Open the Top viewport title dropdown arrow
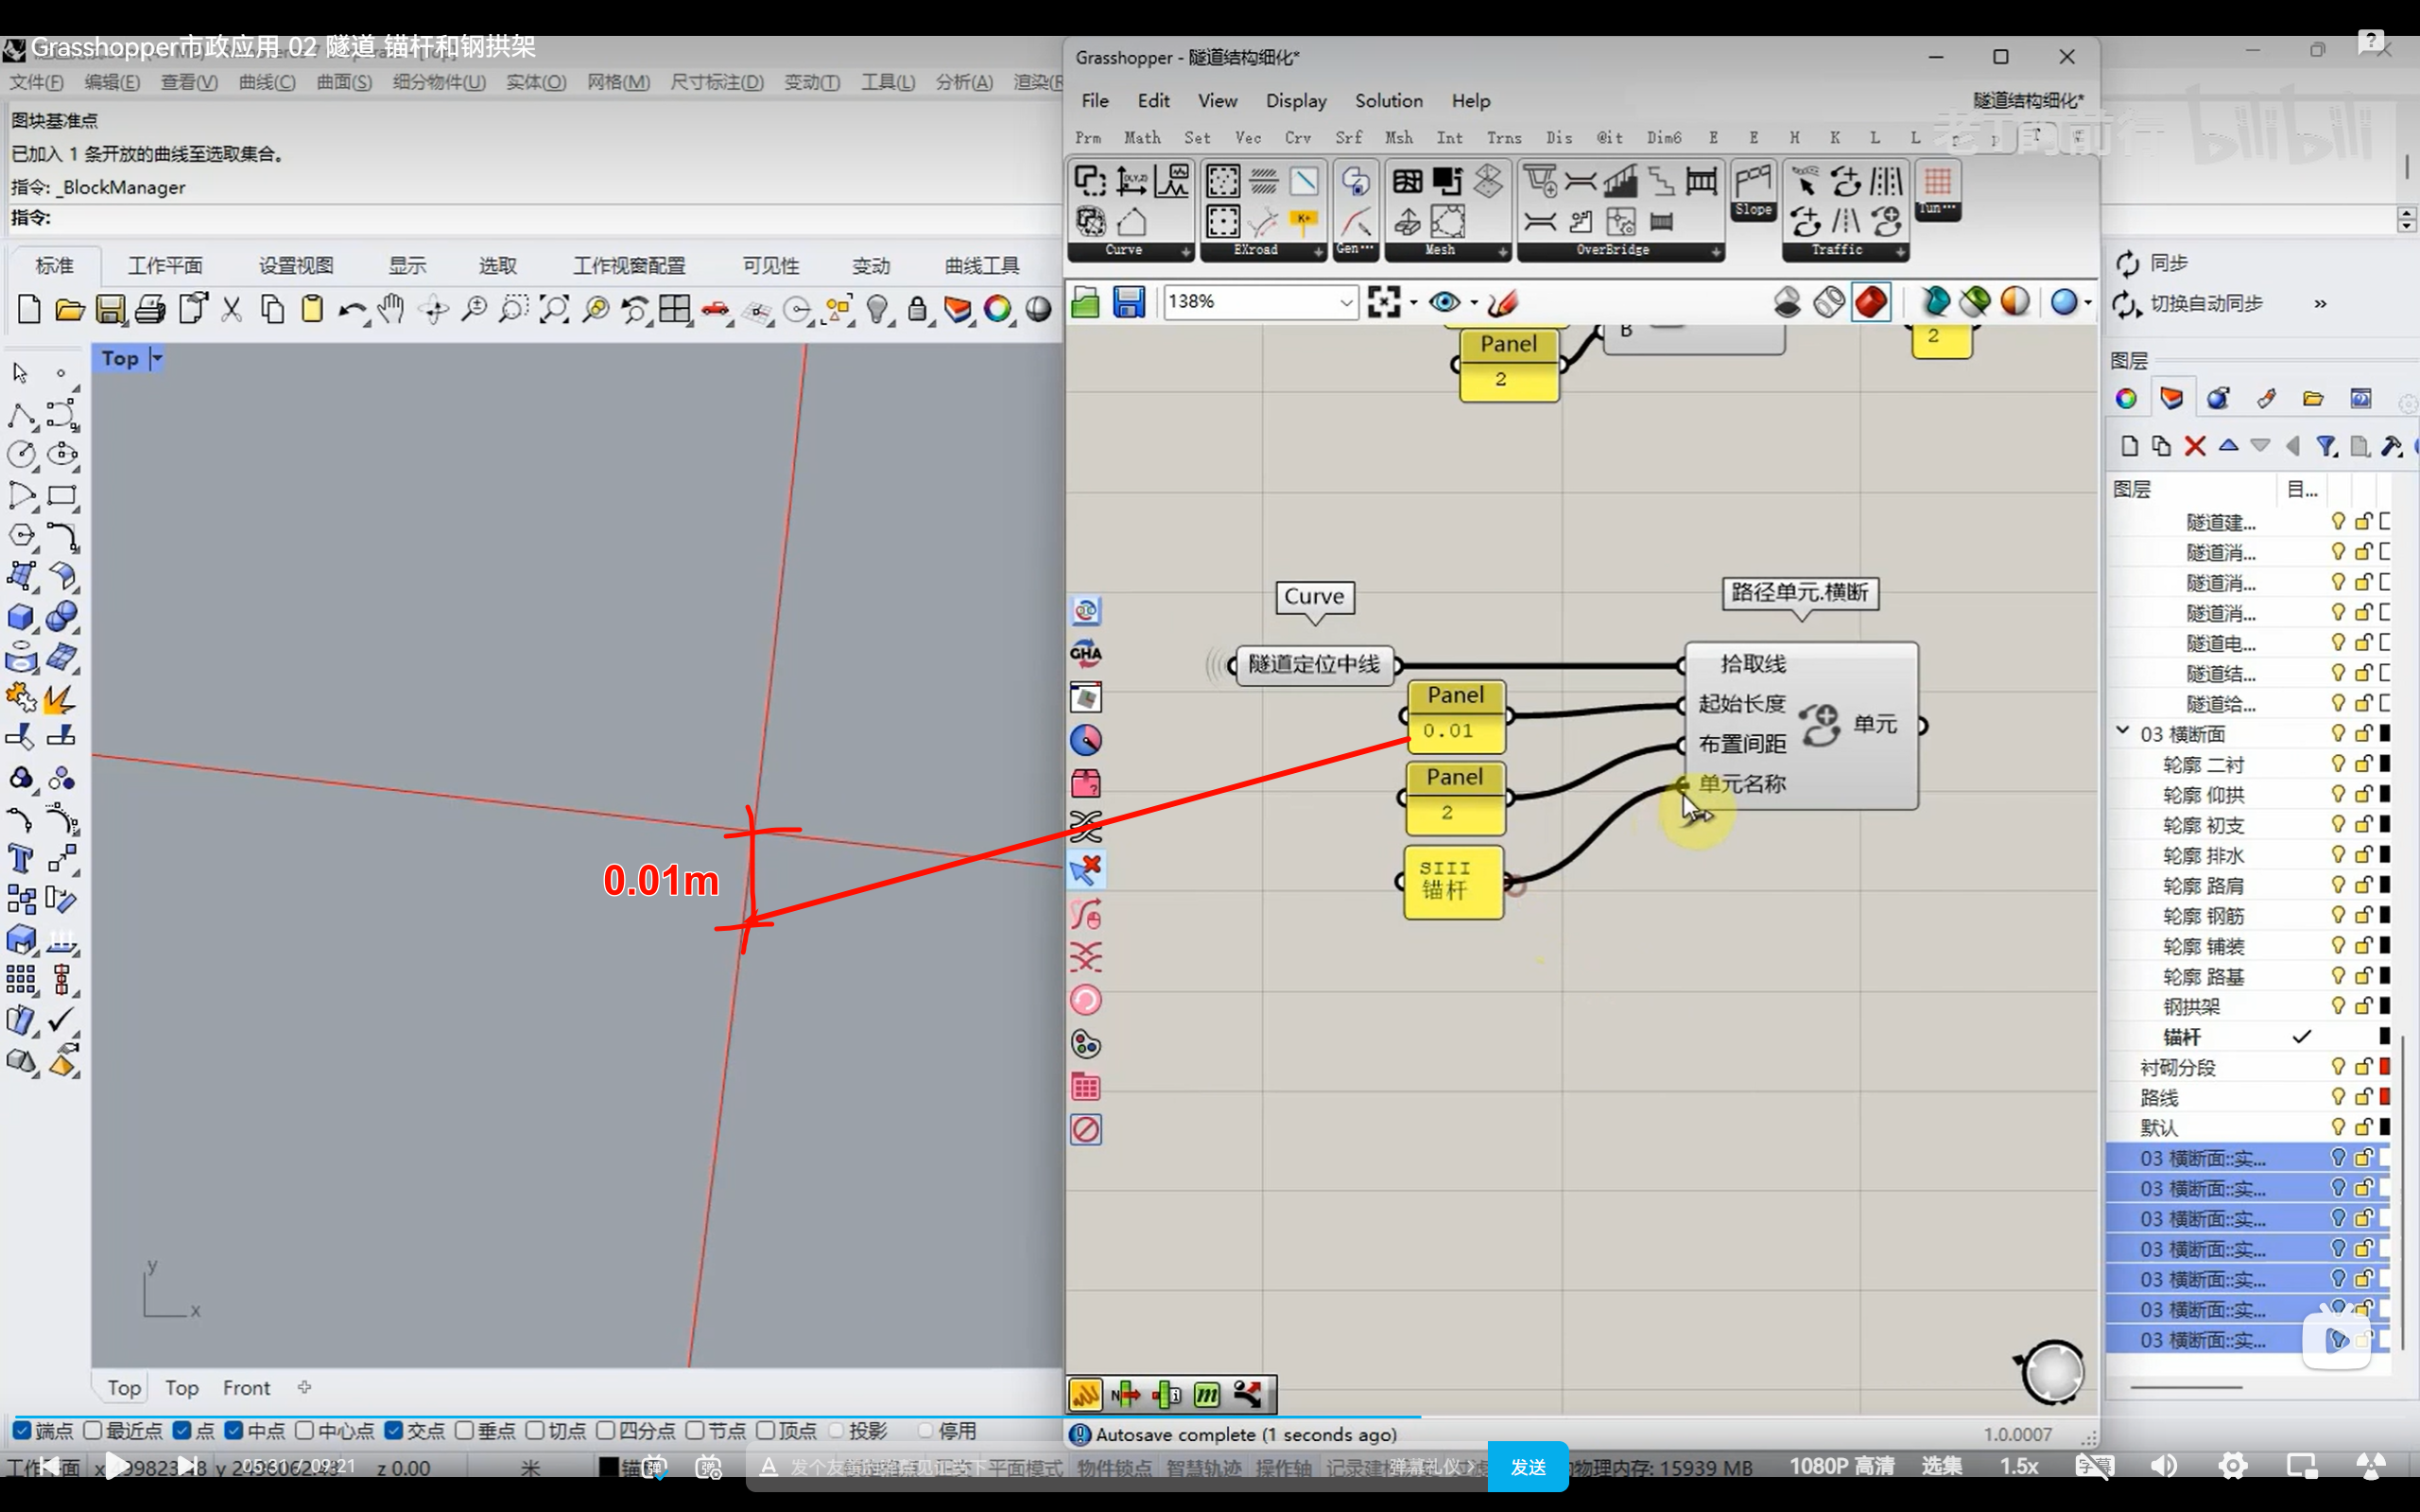The height and width of the screenshot is (1512, 2420). click(157, 358)
